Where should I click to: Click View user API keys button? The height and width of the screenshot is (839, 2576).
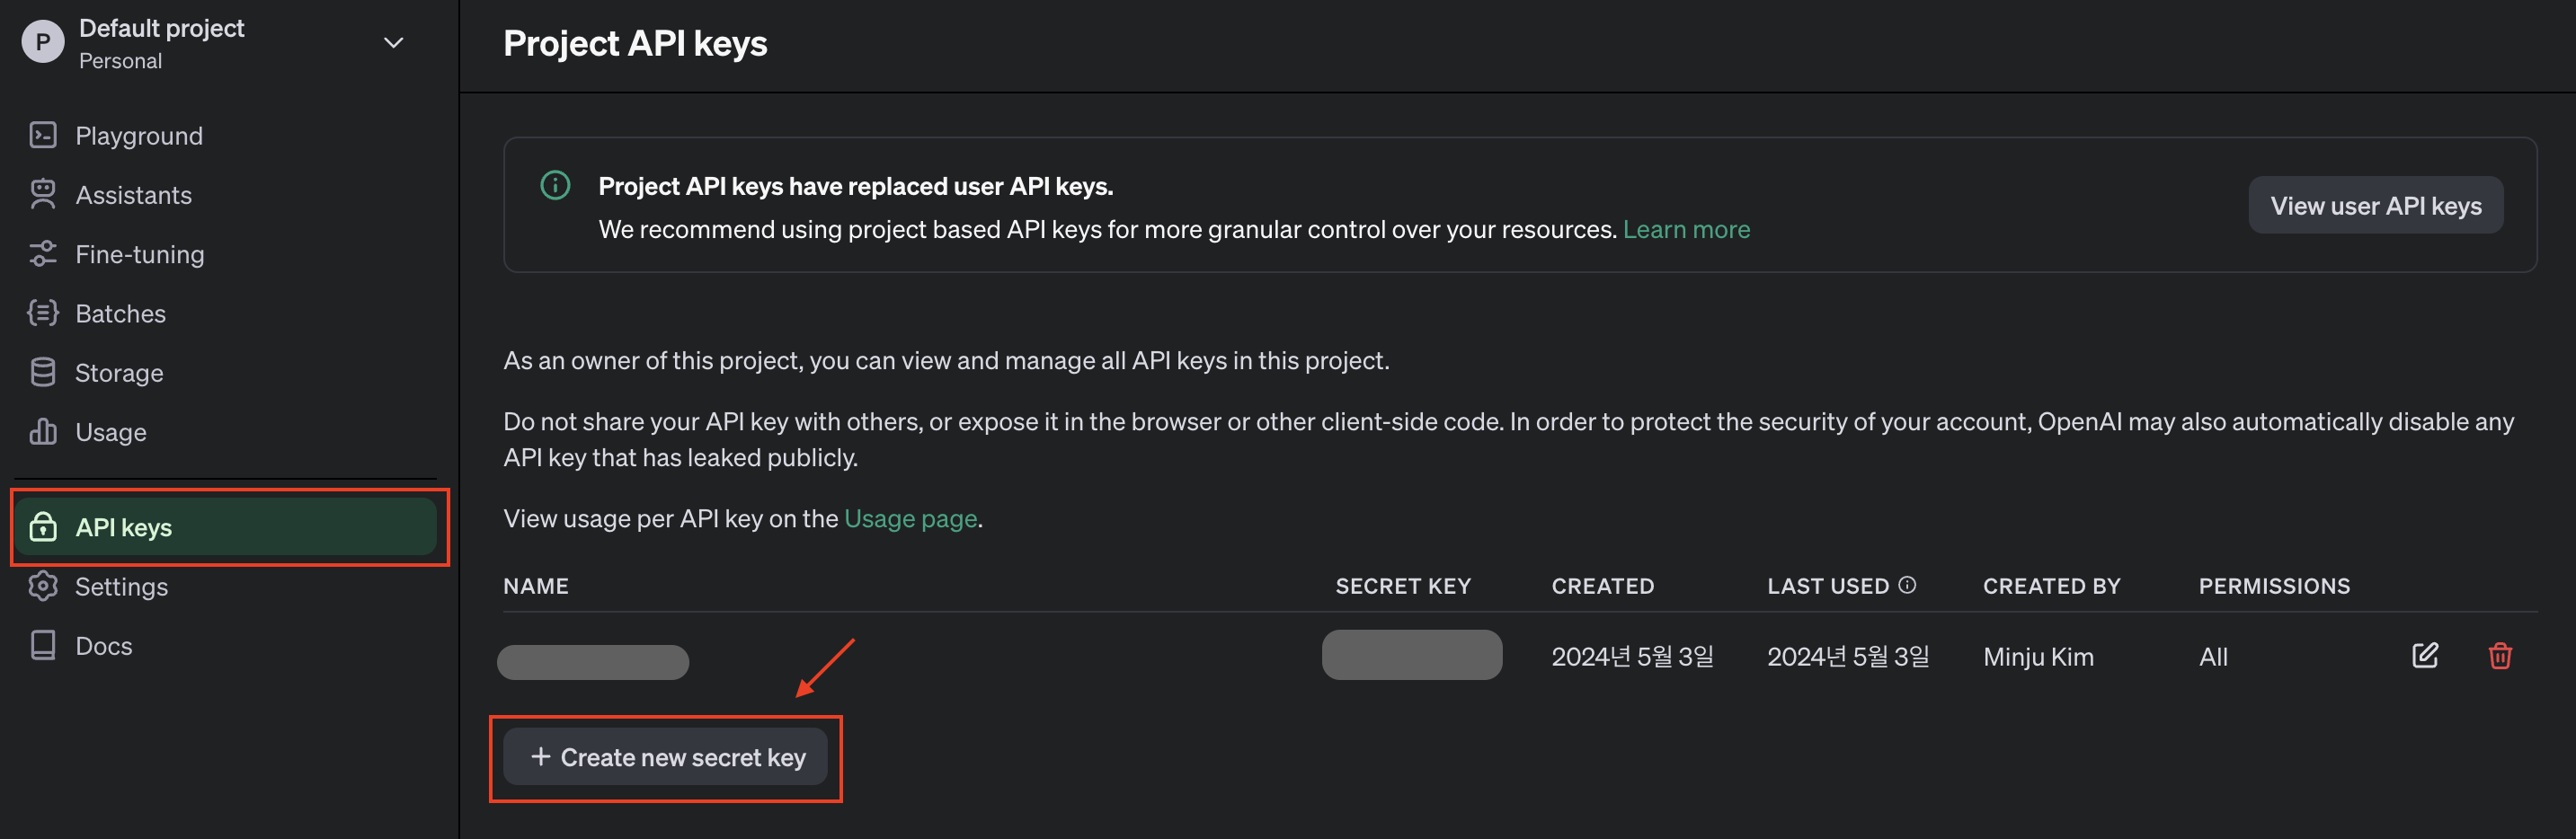click(x=2376, y=205)
